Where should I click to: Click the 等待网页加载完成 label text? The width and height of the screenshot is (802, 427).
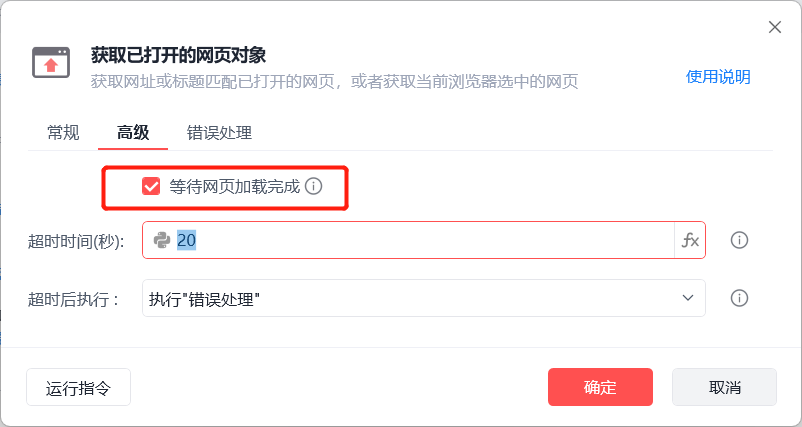[234, 186]
